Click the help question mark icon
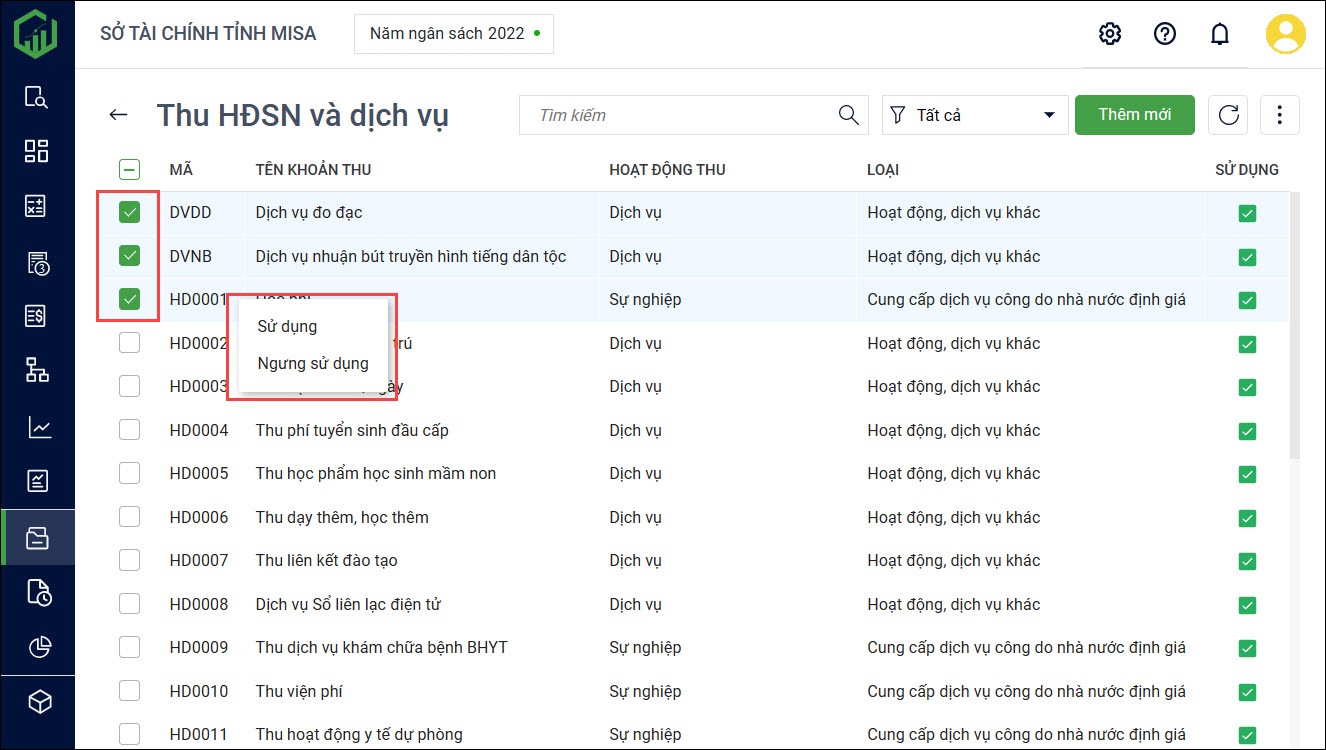The height and width of the screenshot is (750, 1326). click(x=1164, y=34)
